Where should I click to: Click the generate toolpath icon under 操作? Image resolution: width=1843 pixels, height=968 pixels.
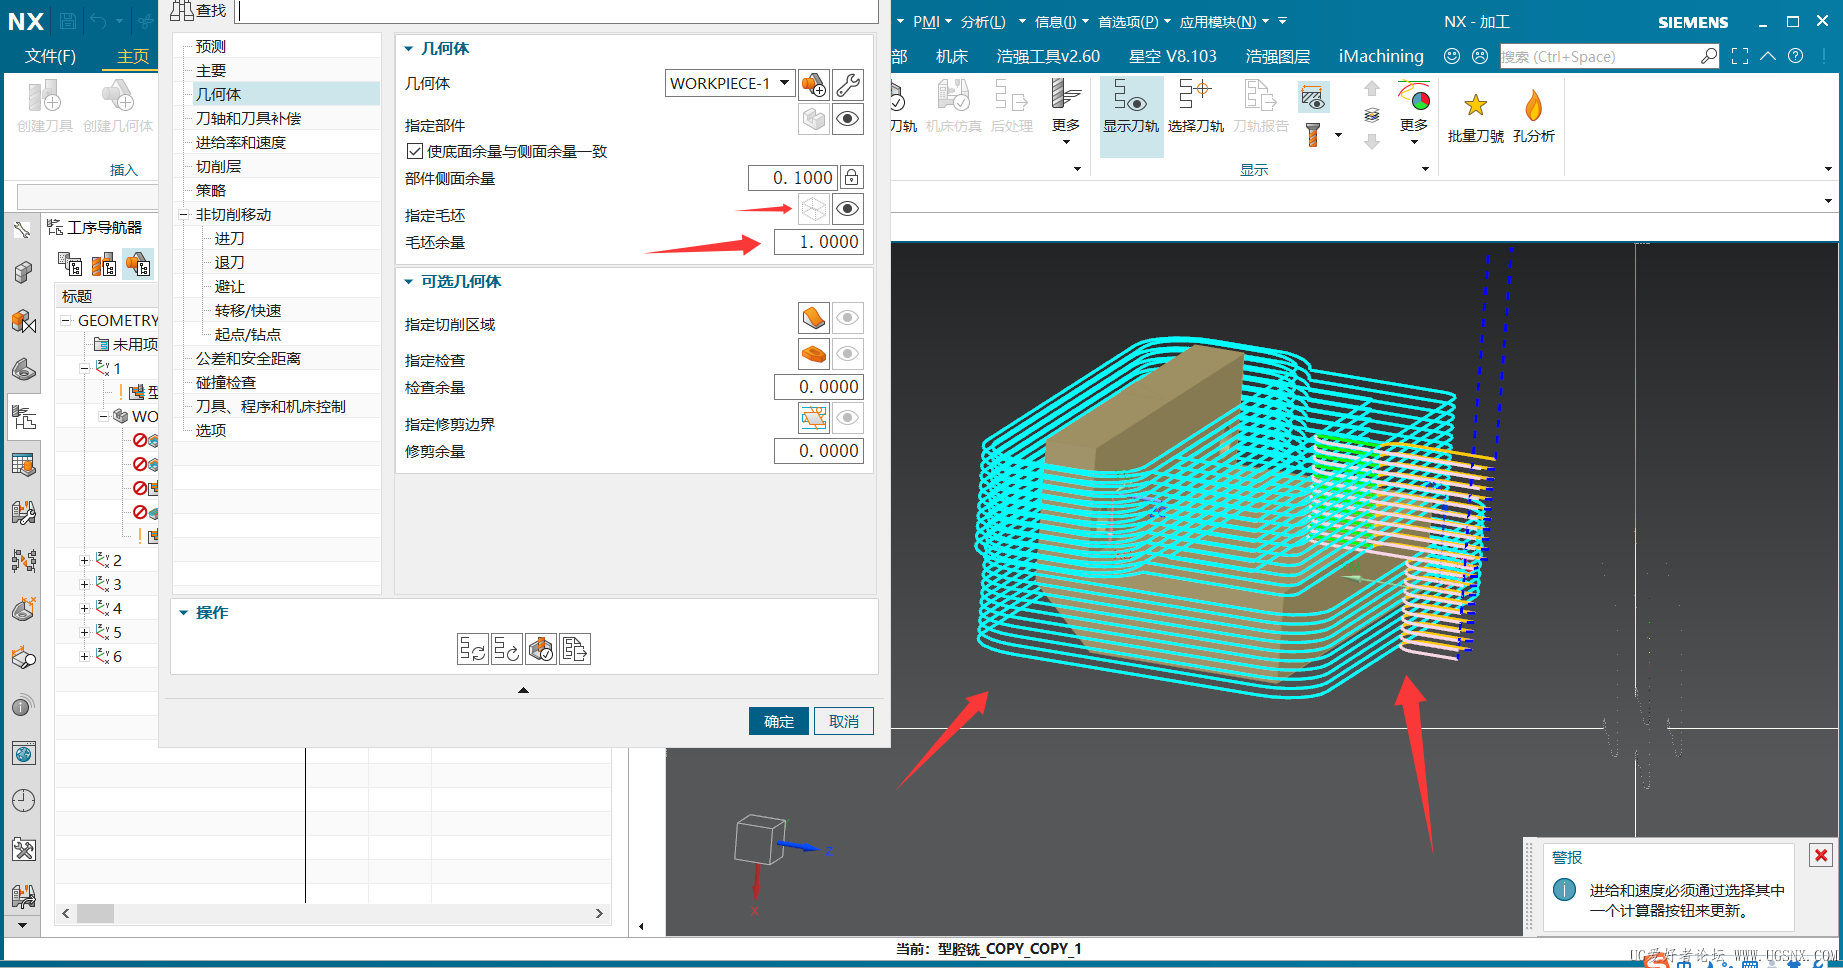pos(472,650)
